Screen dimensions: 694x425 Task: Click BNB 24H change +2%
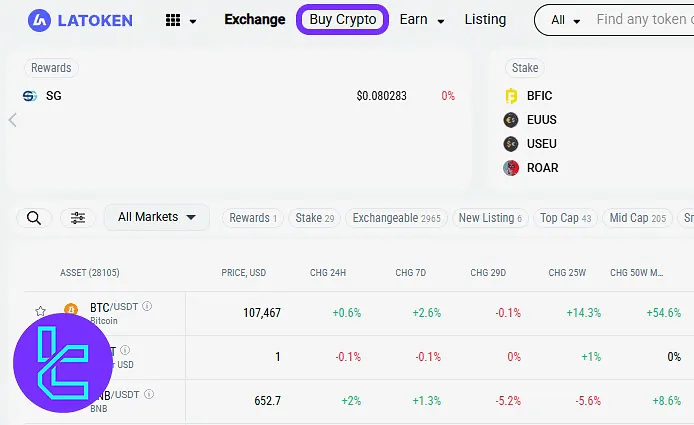point(351,401)
